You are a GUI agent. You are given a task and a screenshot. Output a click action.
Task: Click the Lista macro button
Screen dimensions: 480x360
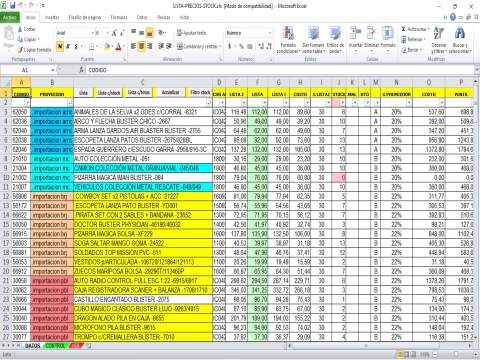(x=83, y=93)
